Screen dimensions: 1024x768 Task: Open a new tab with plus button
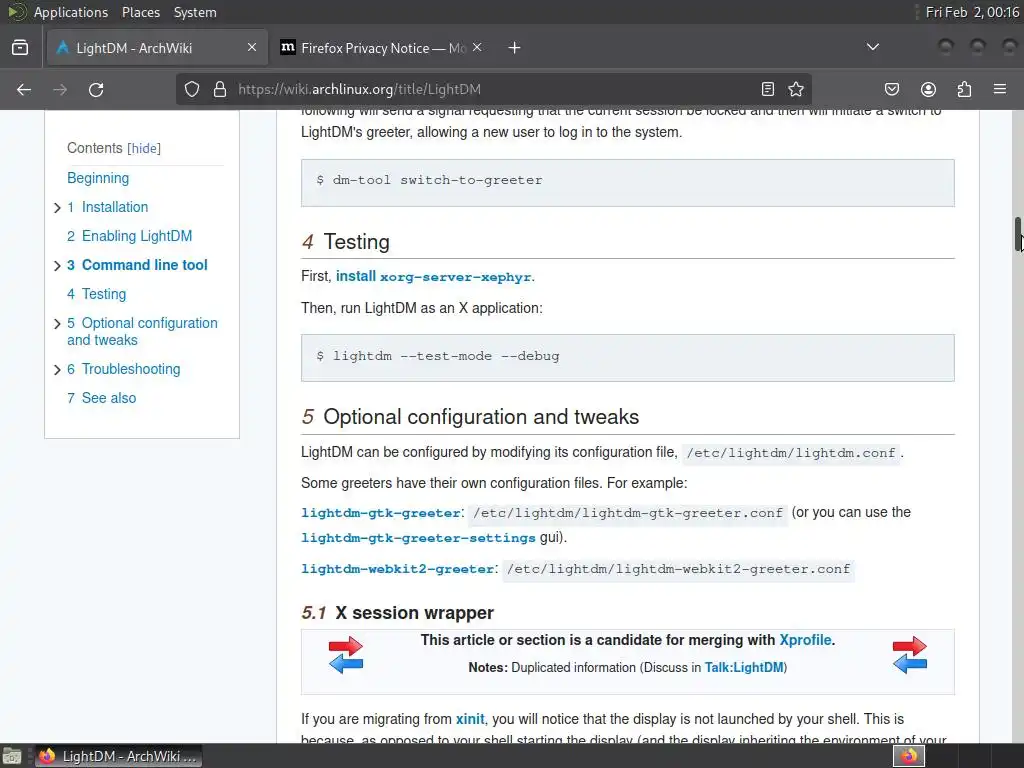tap(515, 48)
